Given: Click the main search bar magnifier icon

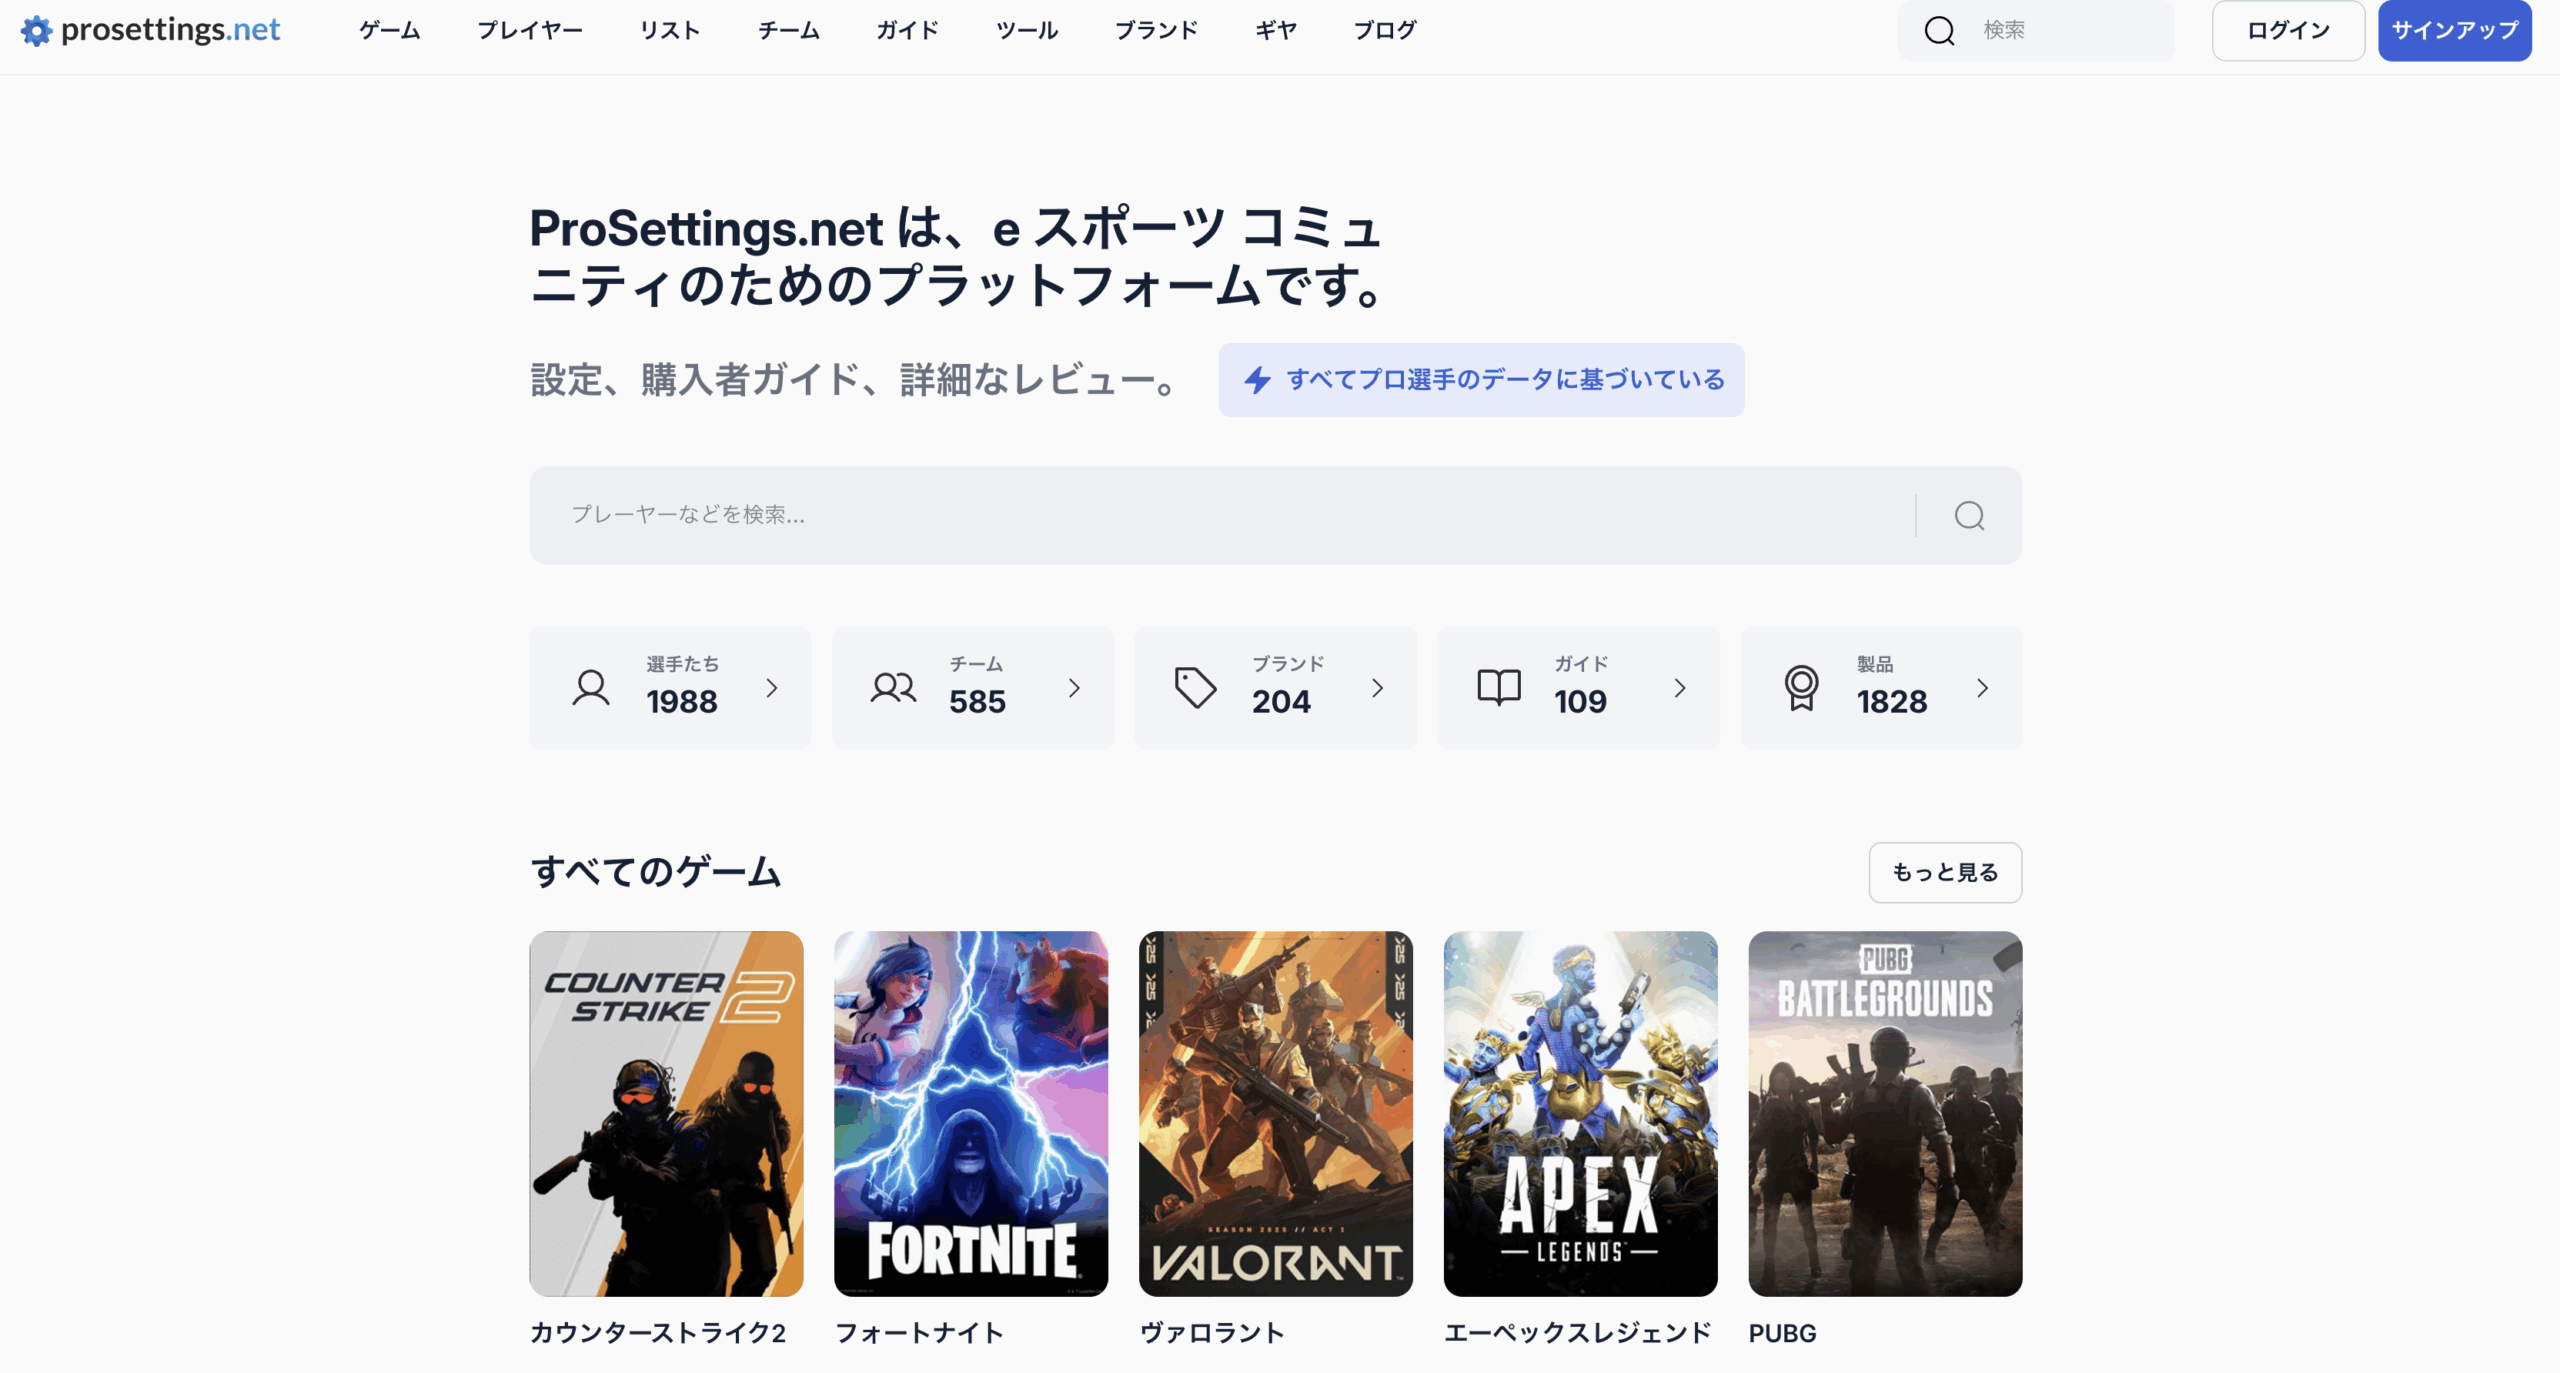Looking at the screenshot, I should 1969,515.
